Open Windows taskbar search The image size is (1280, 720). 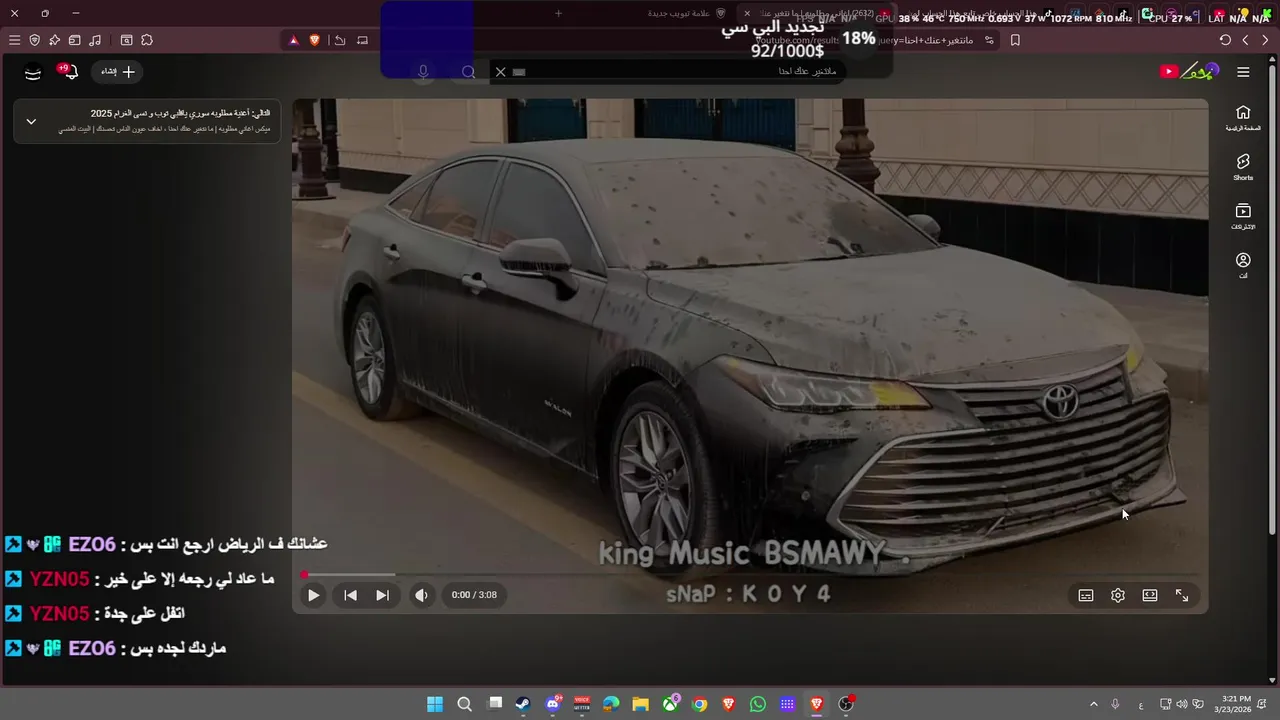pyautogui.click(x=464, y=704)
